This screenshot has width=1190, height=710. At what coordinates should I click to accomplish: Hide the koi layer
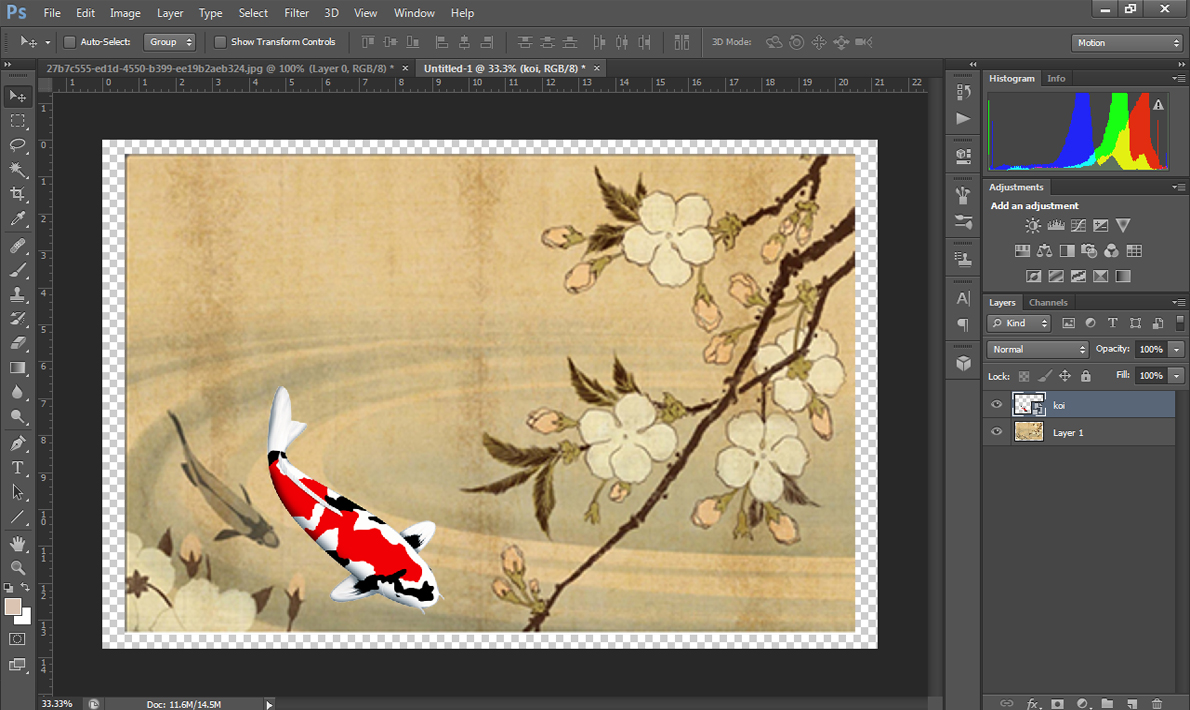pyautogui.click(x=996, y=405)
